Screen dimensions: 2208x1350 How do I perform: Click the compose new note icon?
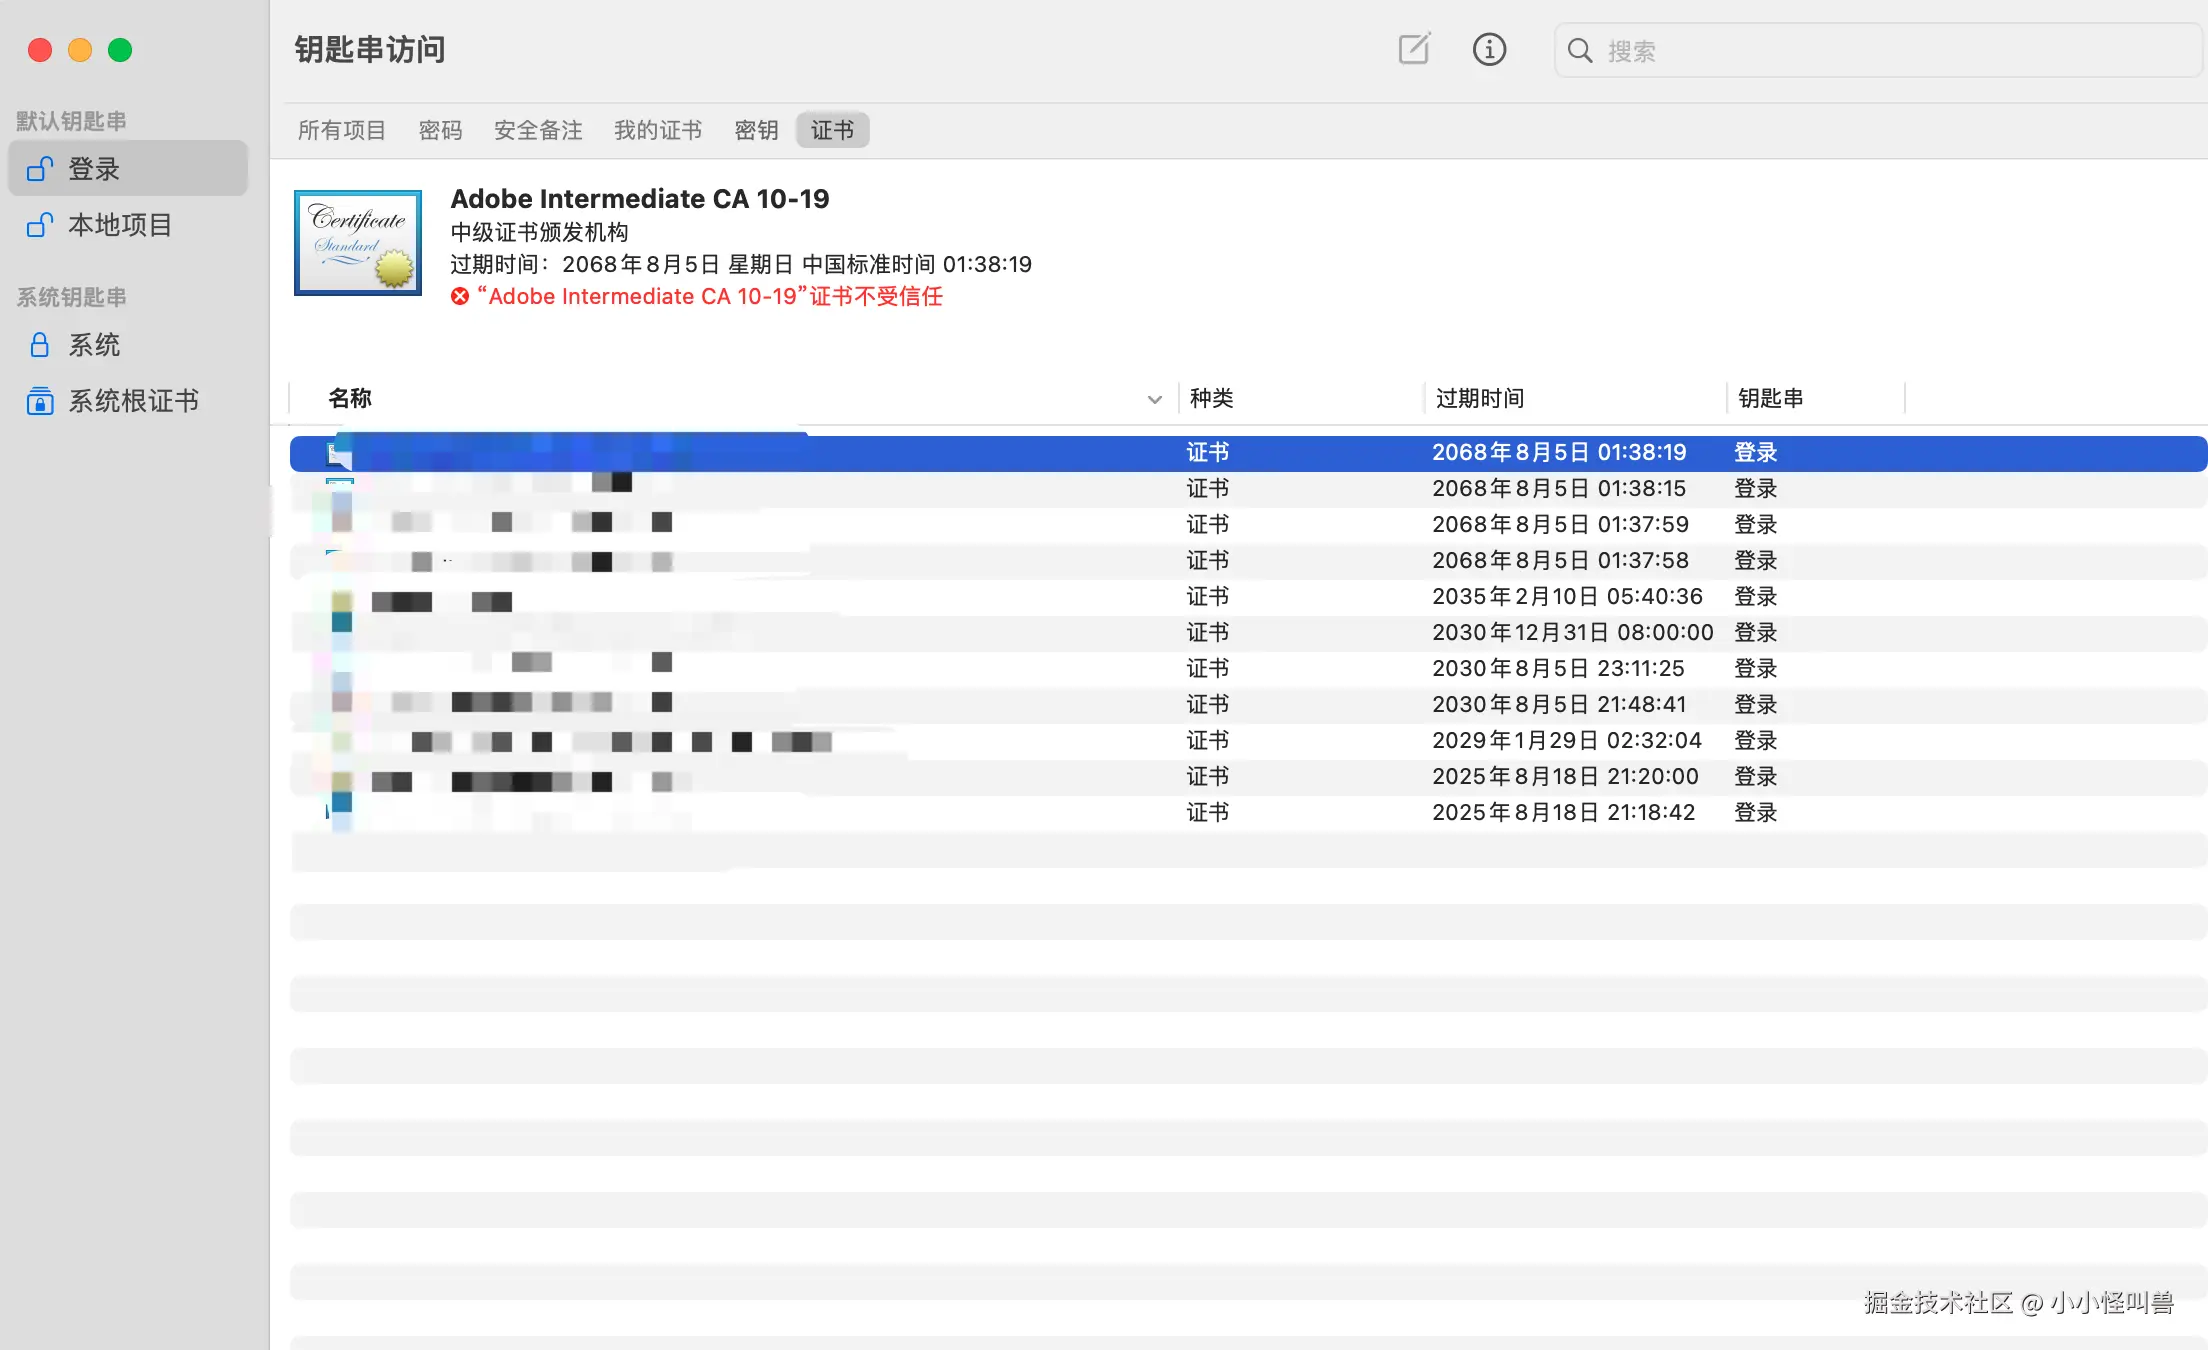click(1414, 49)
